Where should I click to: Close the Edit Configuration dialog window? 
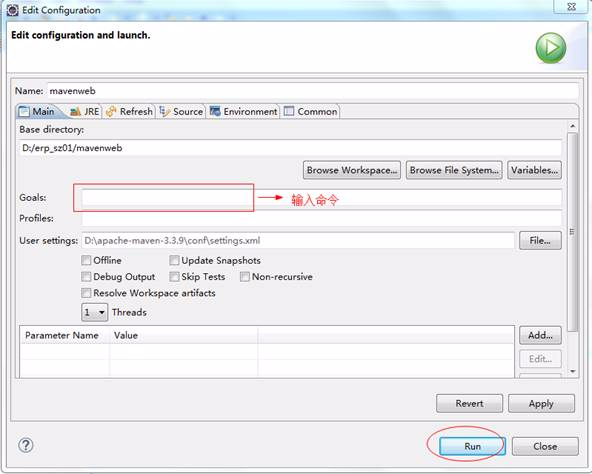[x=571, y=6]
